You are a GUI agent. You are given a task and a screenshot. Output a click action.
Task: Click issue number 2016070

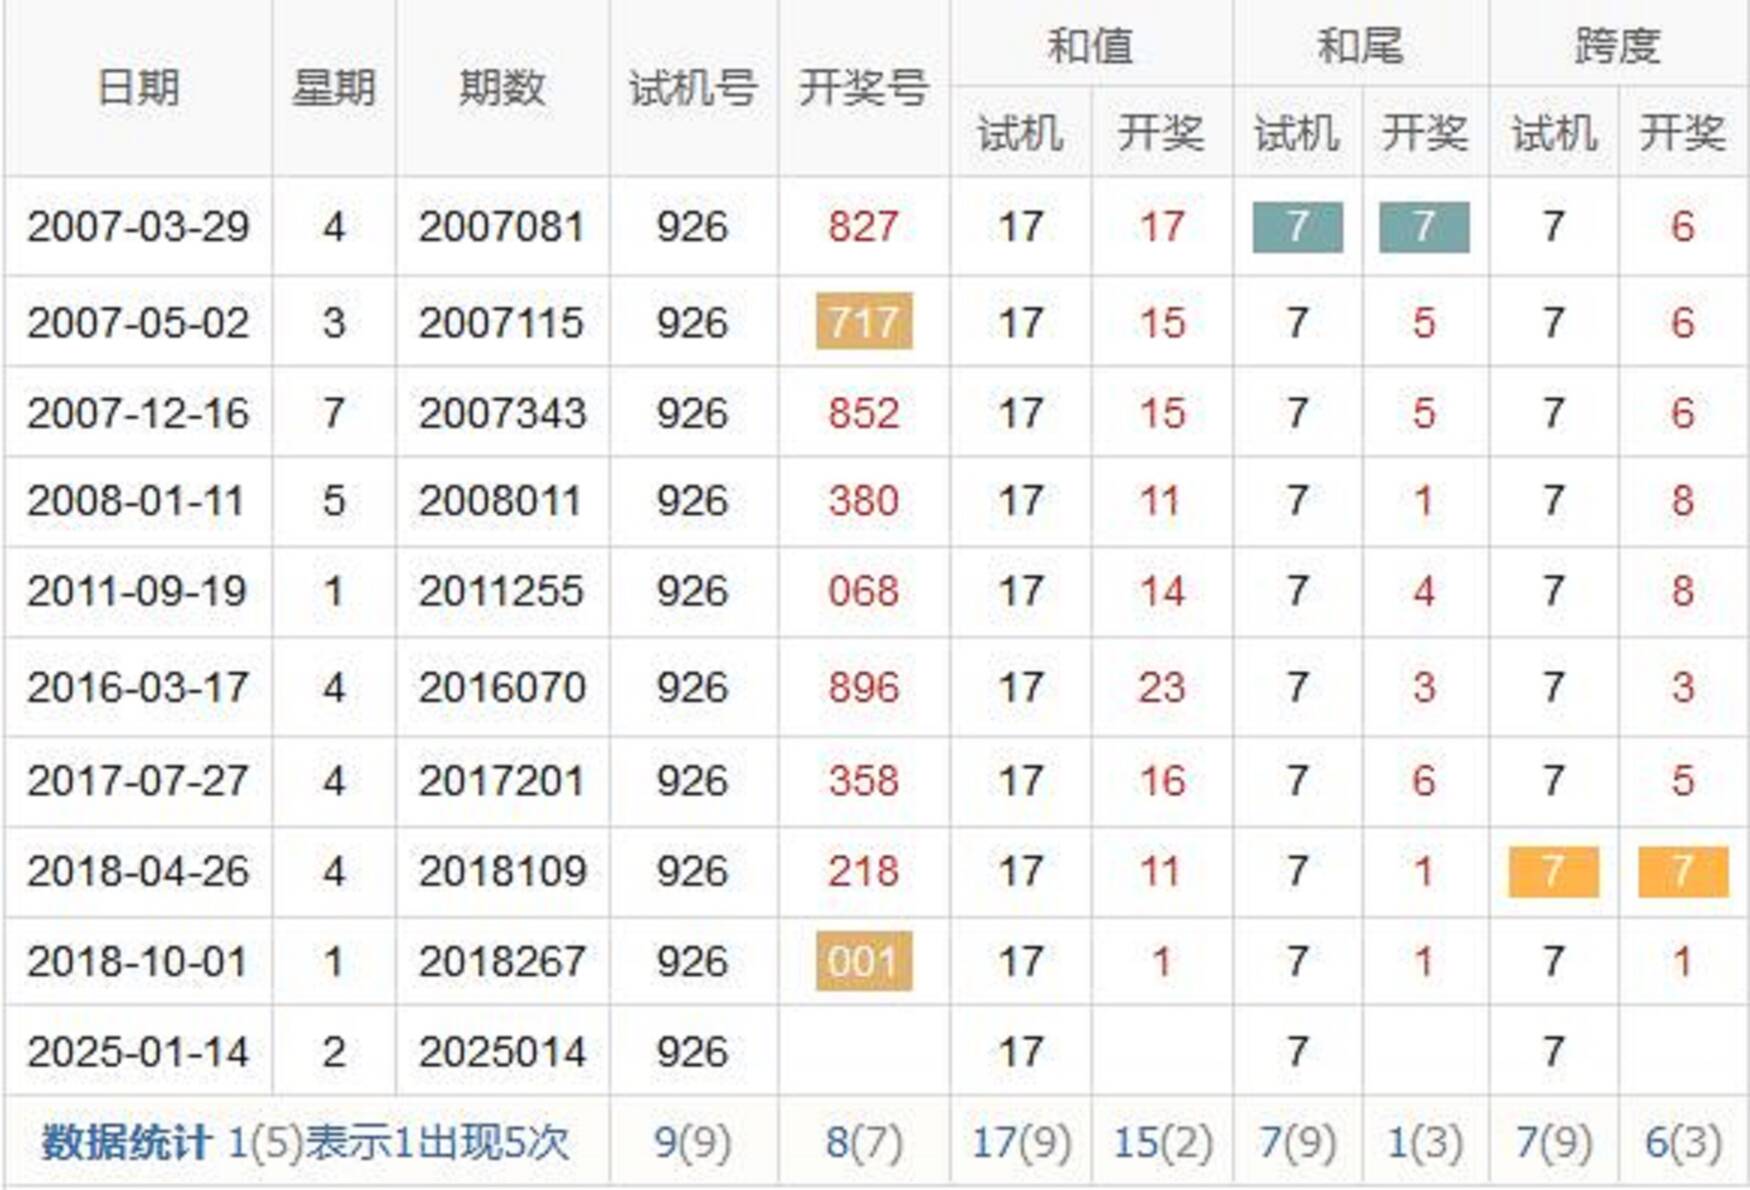(x=501, y=688)
